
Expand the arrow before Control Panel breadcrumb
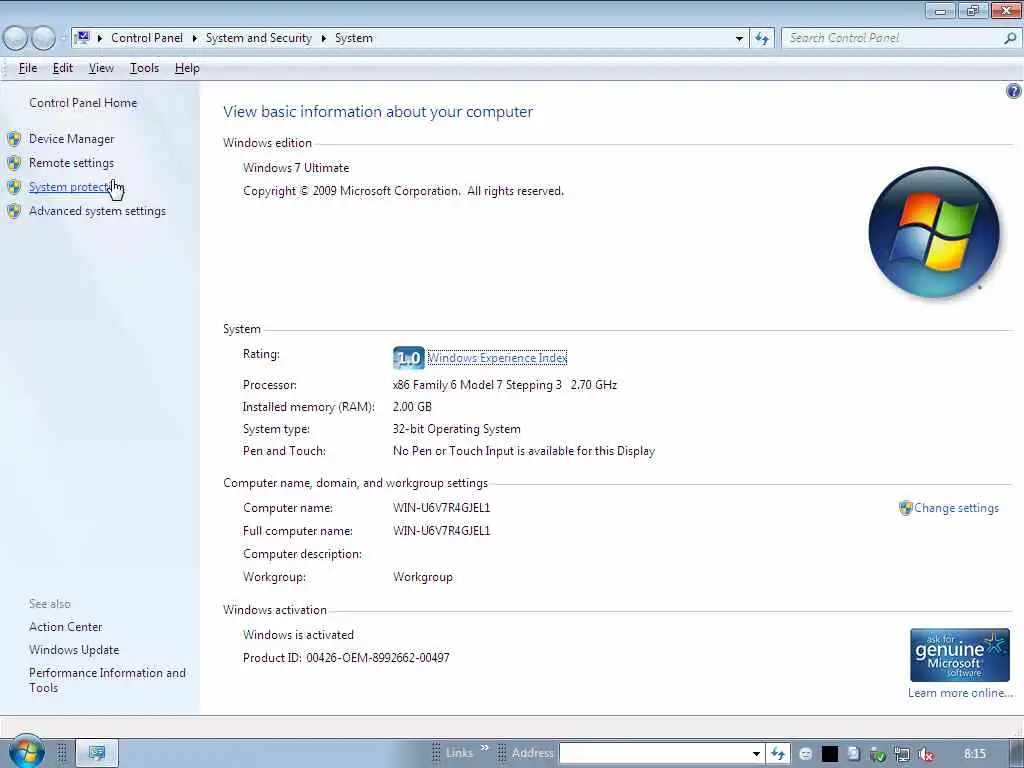point(100,39)
